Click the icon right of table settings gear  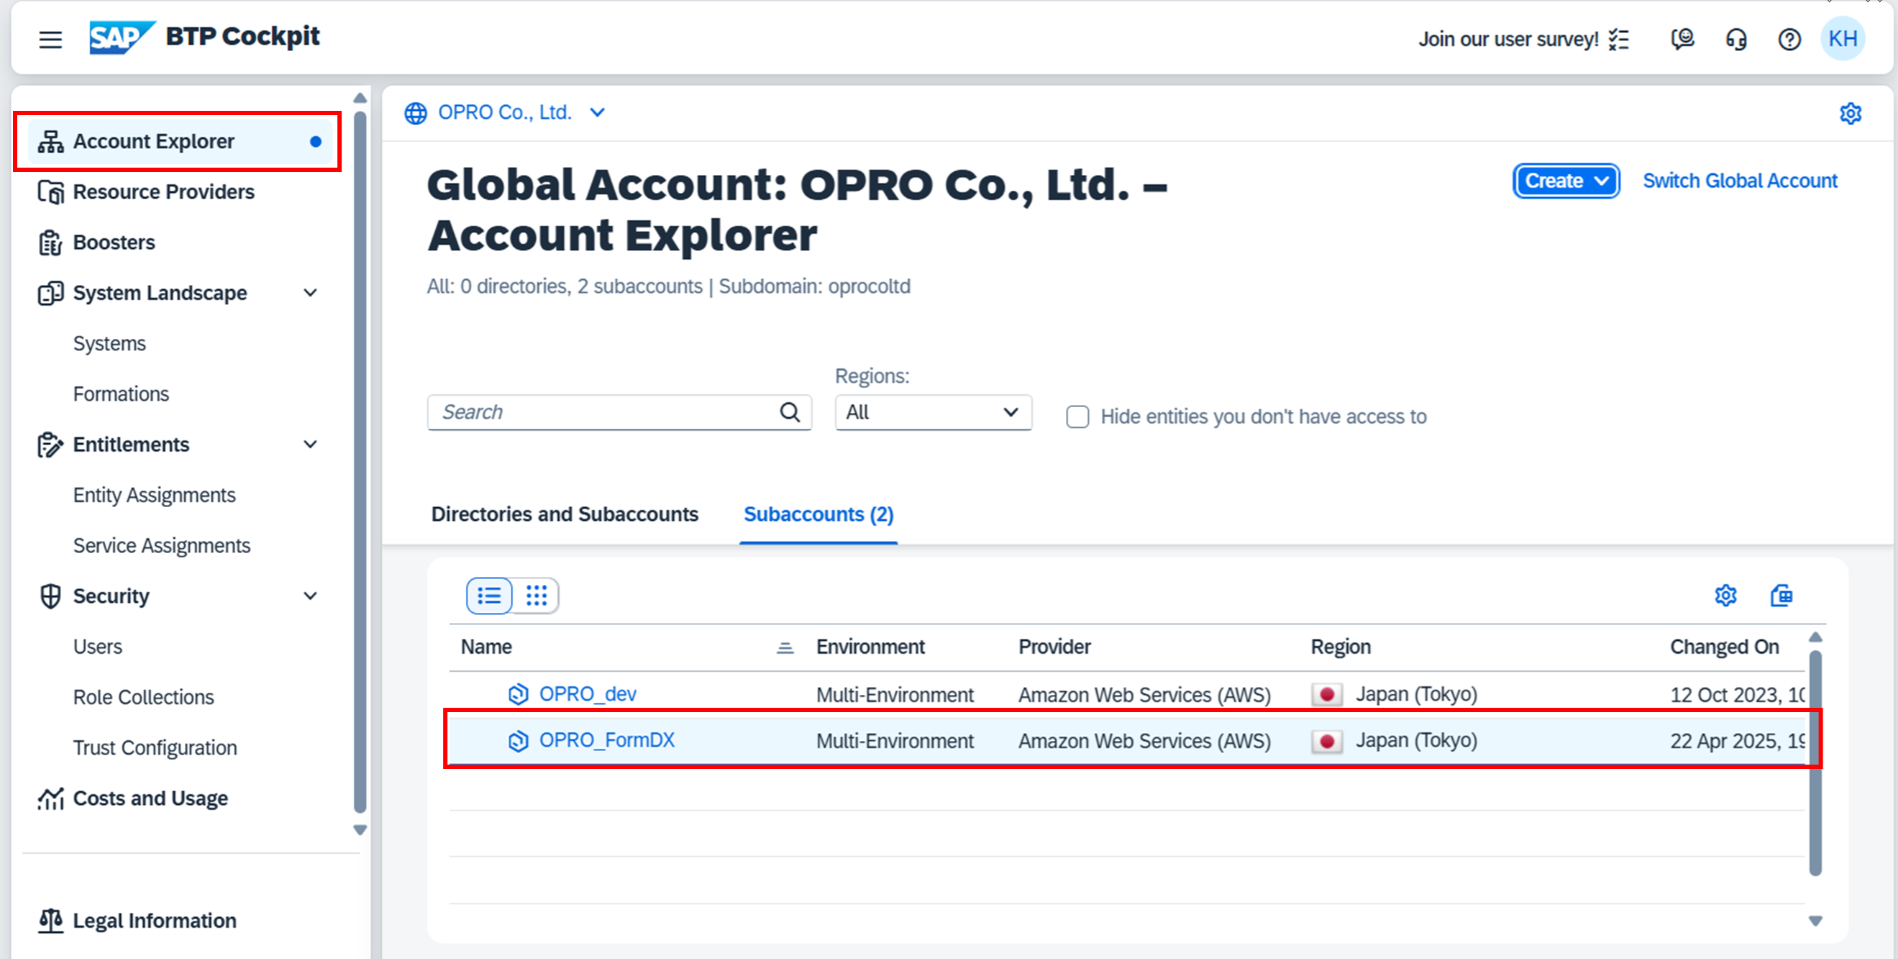[1781, 596]
